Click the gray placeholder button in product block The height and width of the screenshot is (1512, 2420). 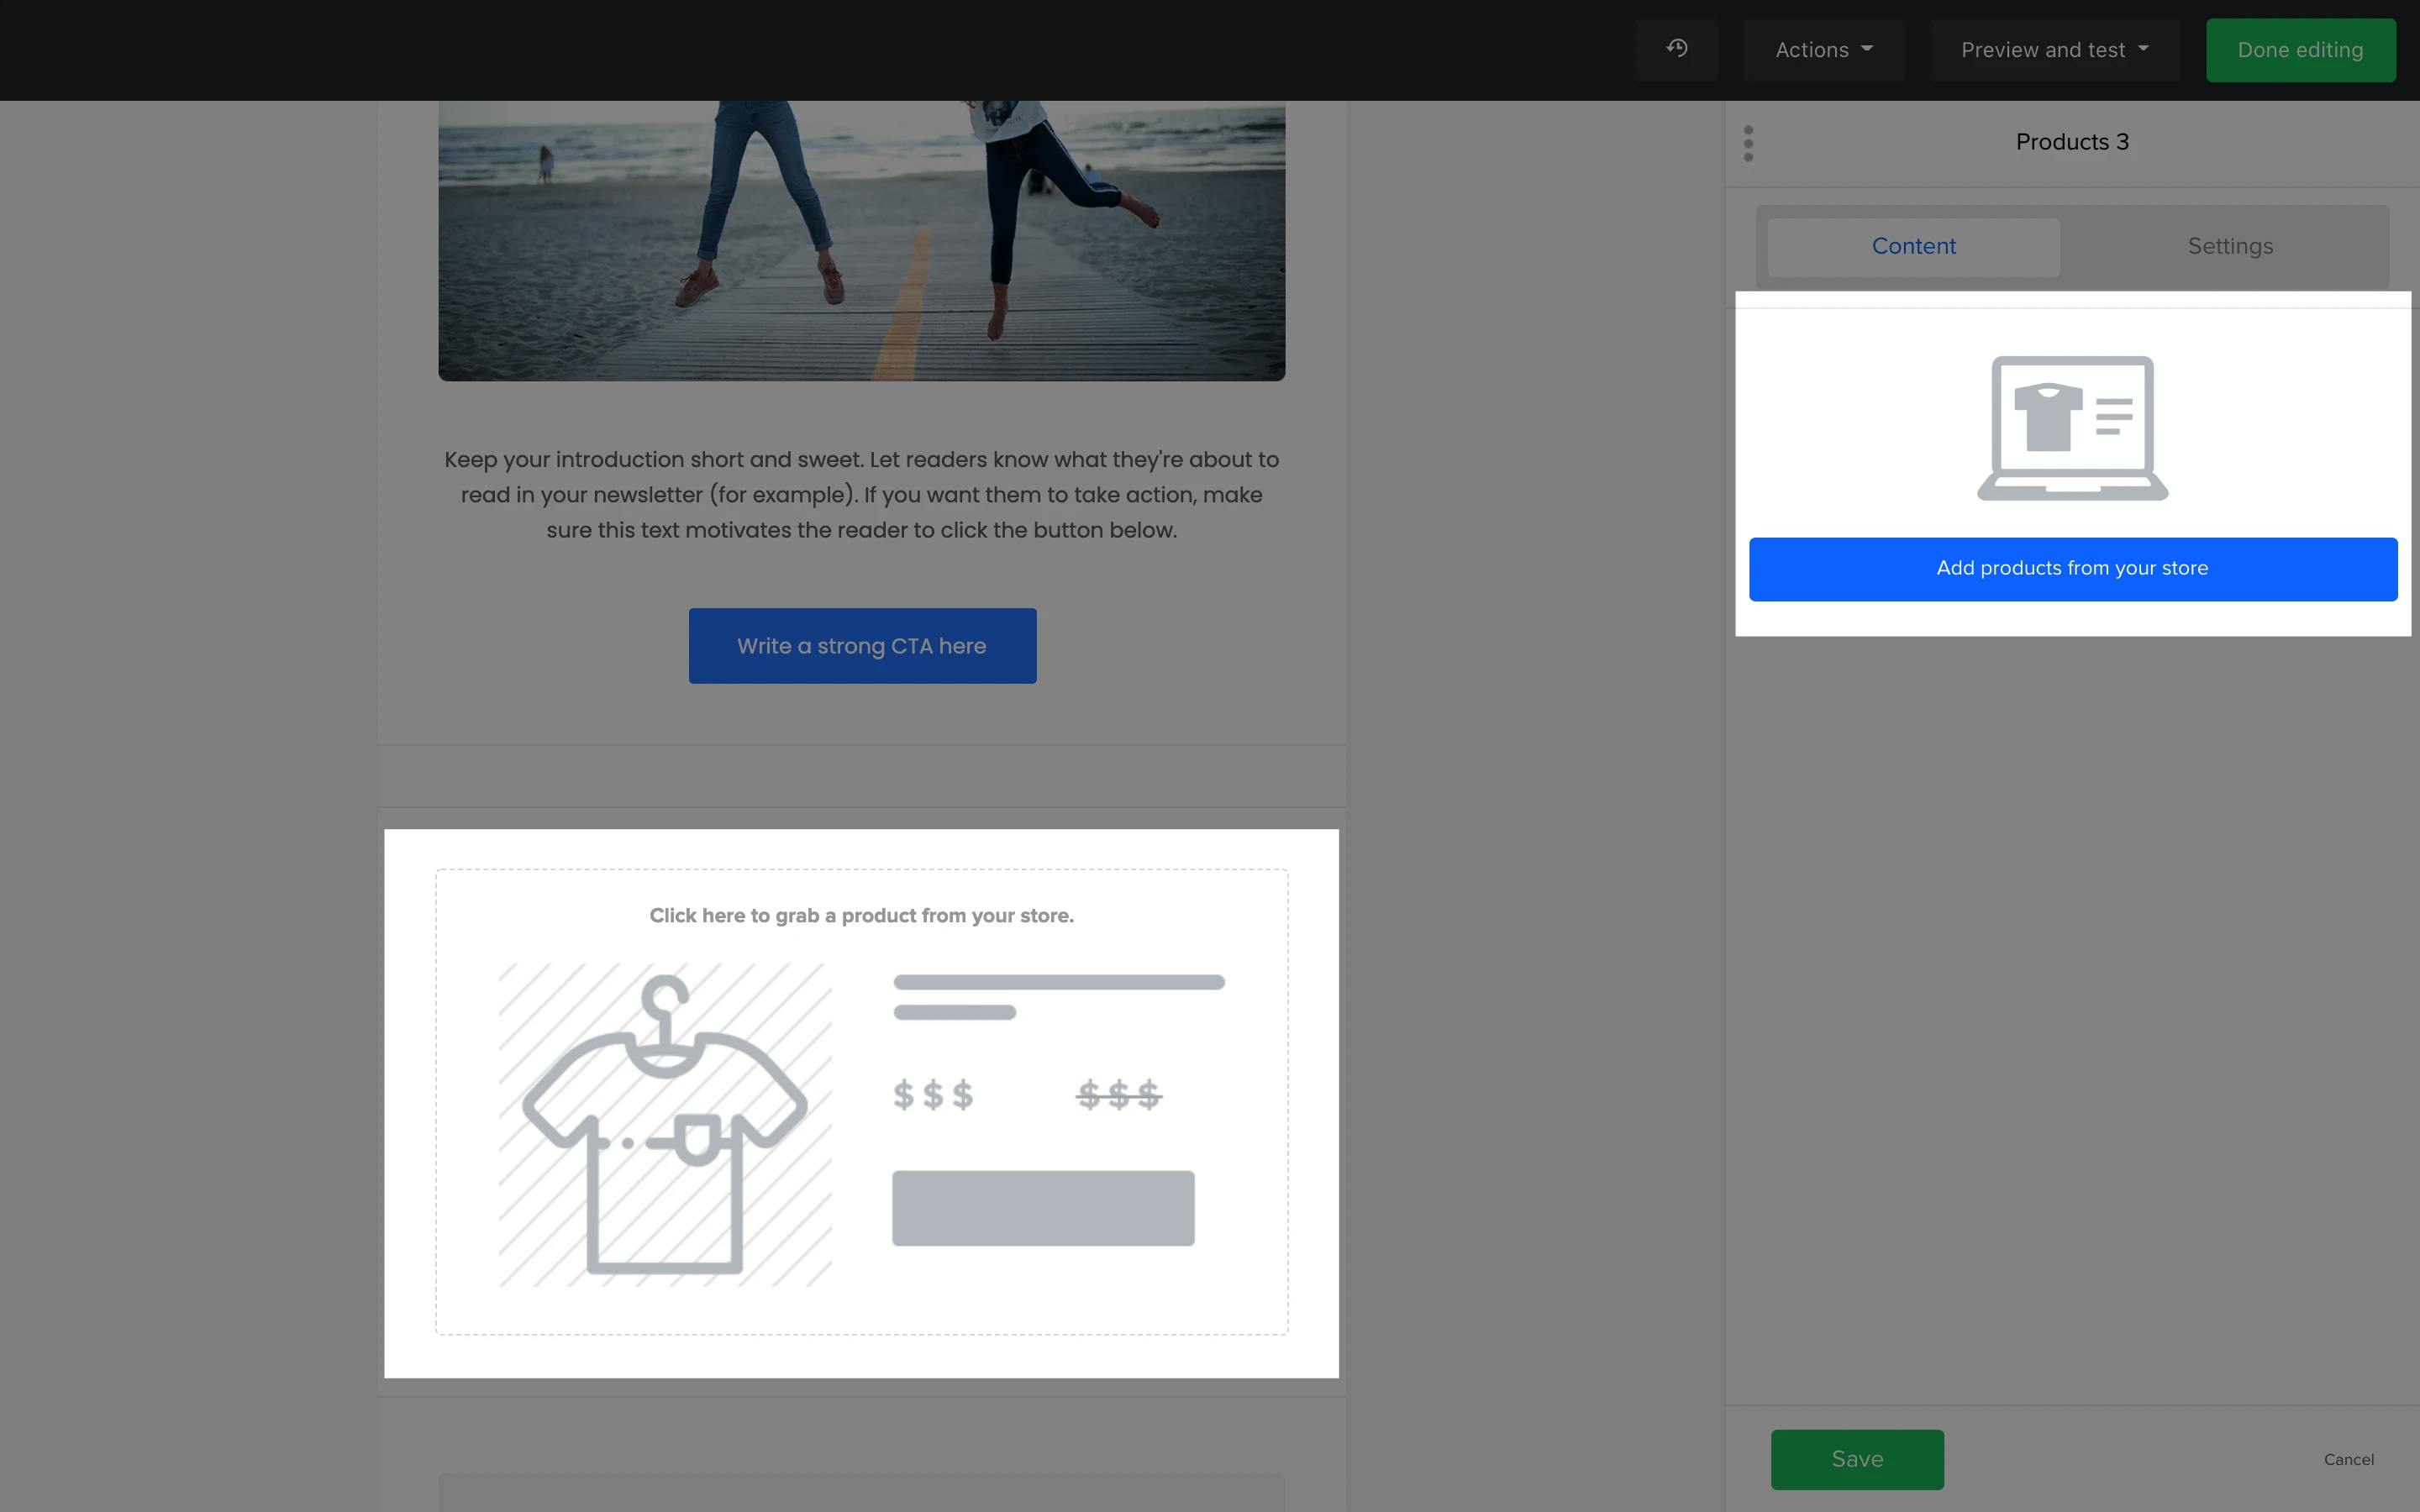click(x=1042, y=1208)
